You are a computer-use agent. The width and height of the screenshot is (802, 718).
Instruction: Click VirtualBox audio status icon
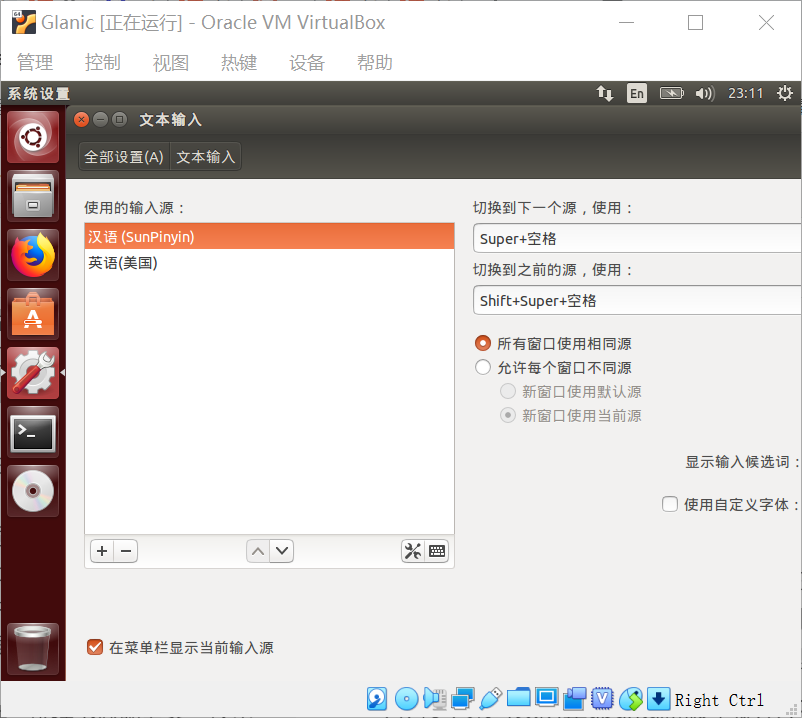click(435, 699)
